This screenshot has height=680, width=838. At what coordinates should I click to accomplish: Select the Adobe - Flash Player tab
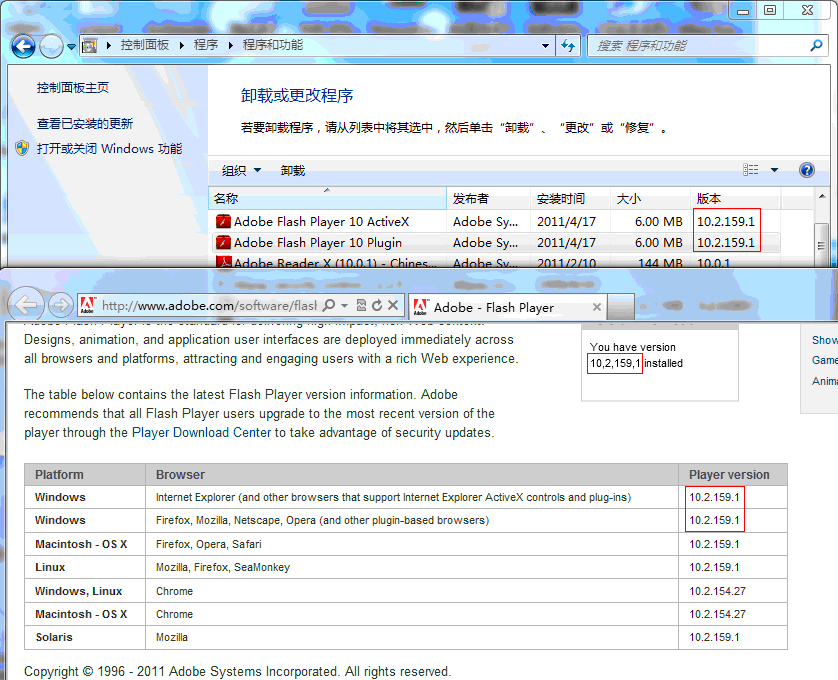(x=495, y=307)
